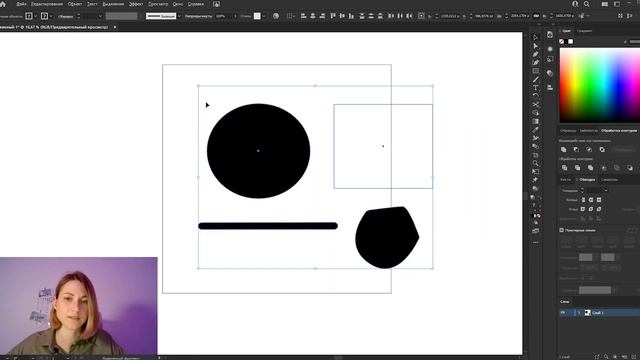The height and width of the screenshot is (360, 640).
Task: Select the Direct Selection tool
Action: 536,46
